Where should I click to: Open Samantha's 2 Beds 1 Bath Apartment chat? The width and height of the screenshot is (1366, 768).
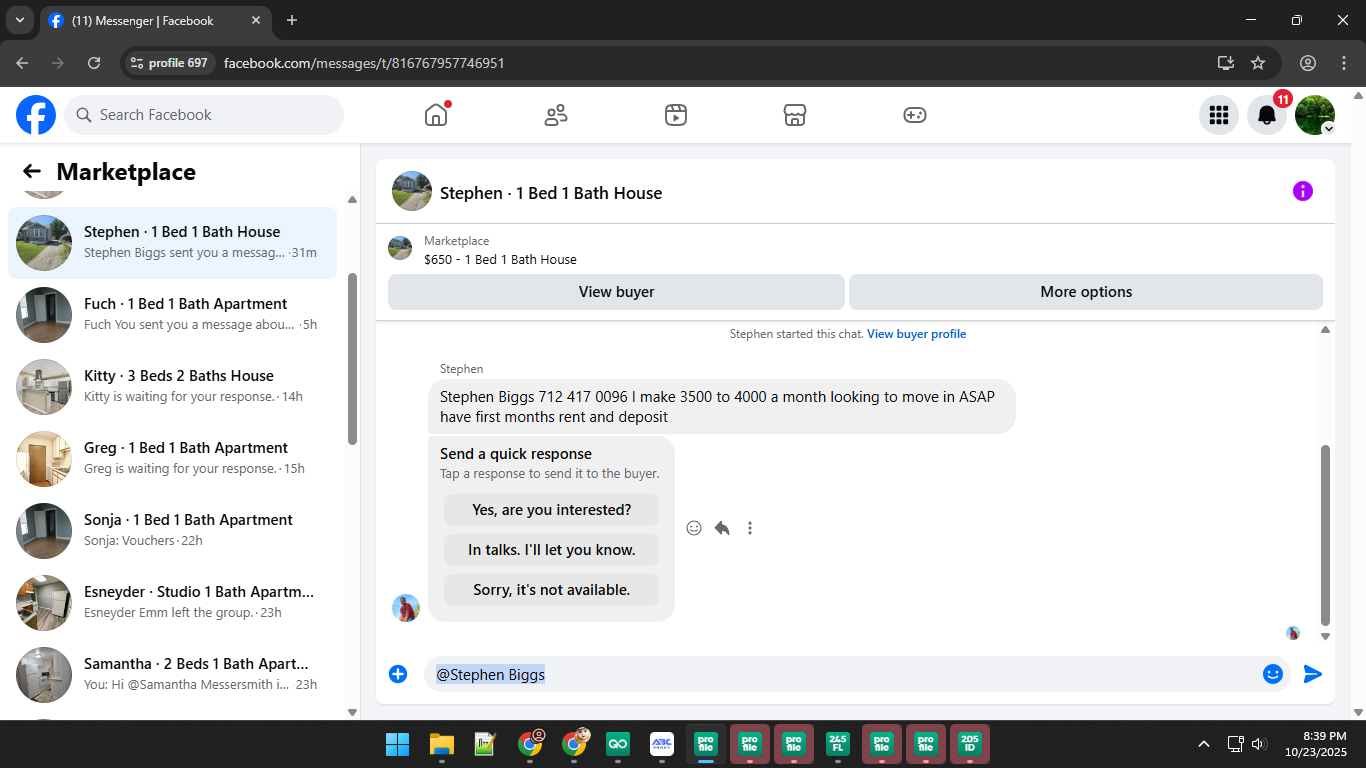click(173, 675)
